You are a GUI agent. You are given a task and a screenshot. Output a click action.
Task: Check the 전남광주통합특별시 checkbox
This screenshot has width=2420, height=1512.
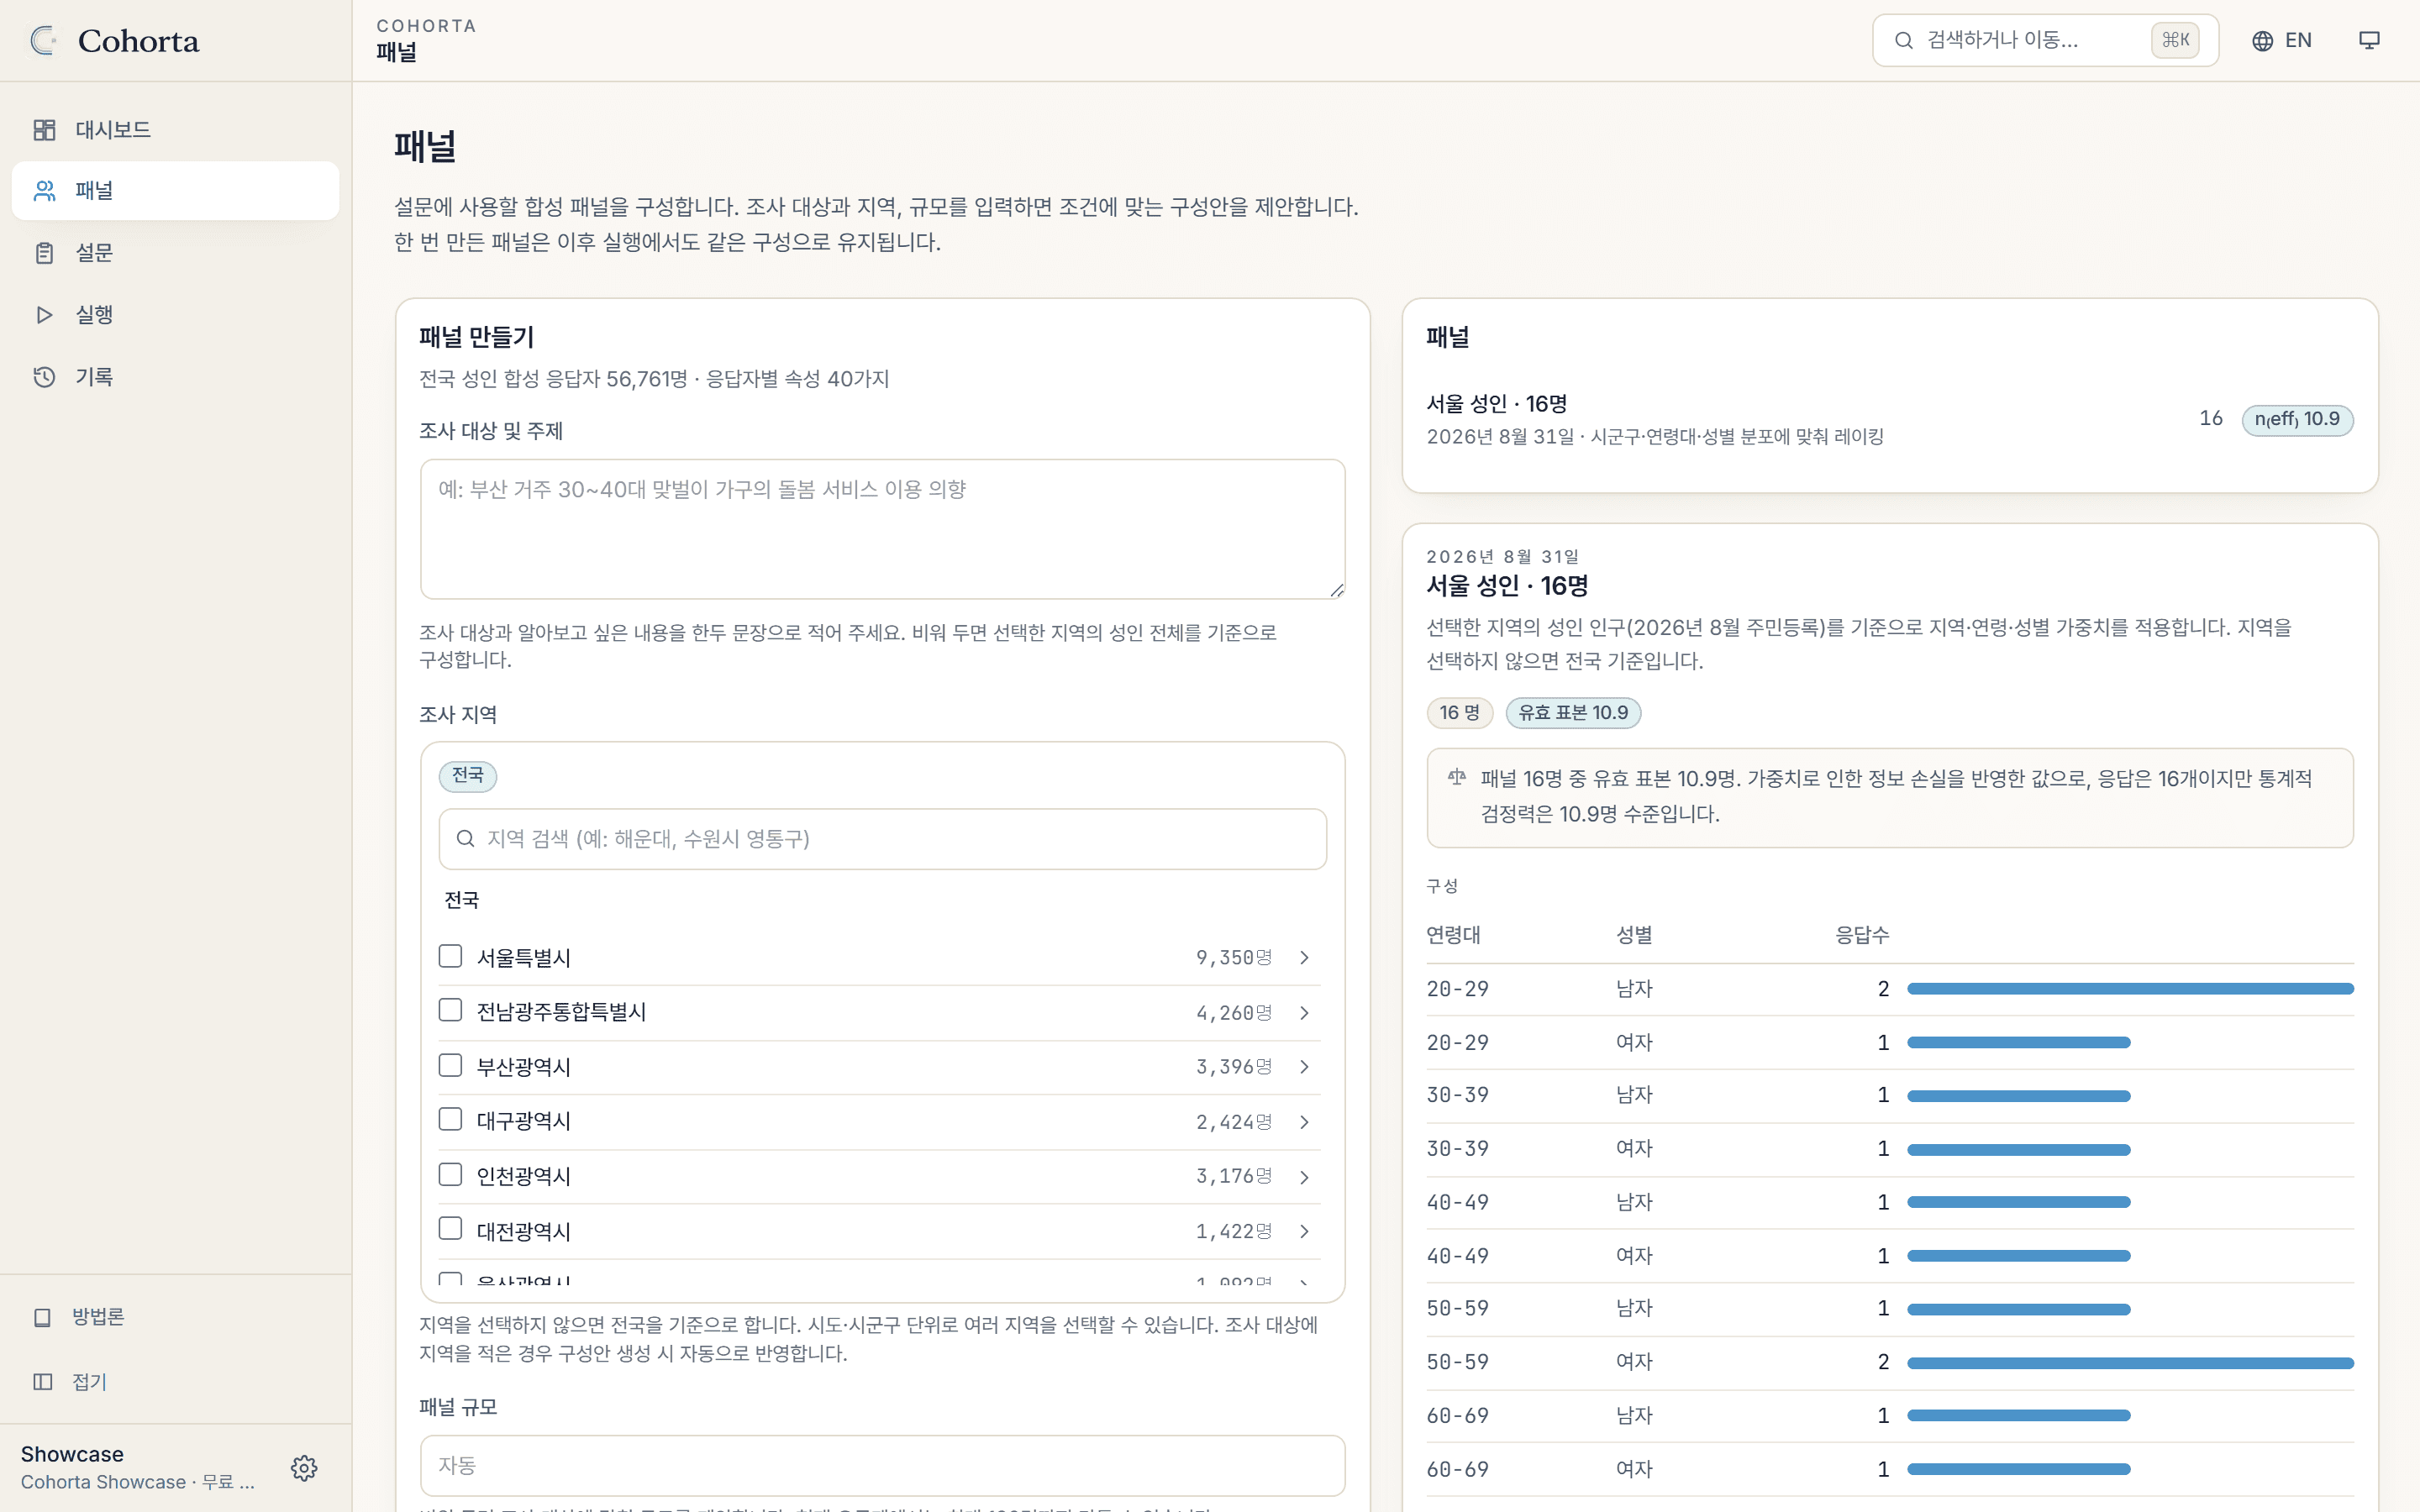(450, 1010)
